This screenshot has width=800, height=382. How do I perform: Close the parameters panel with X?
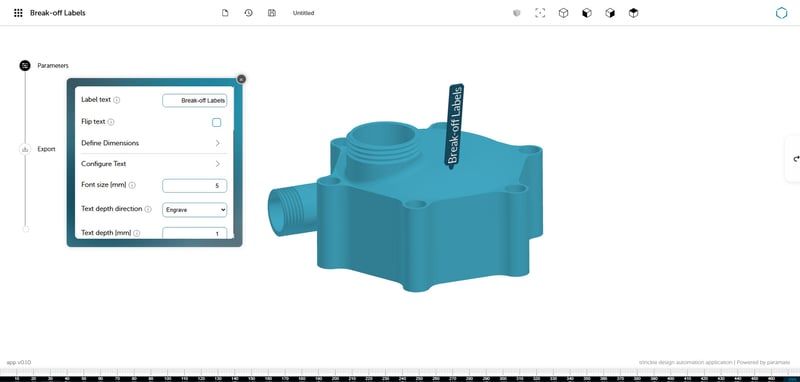pyautogui.click(x=241, y=79)
